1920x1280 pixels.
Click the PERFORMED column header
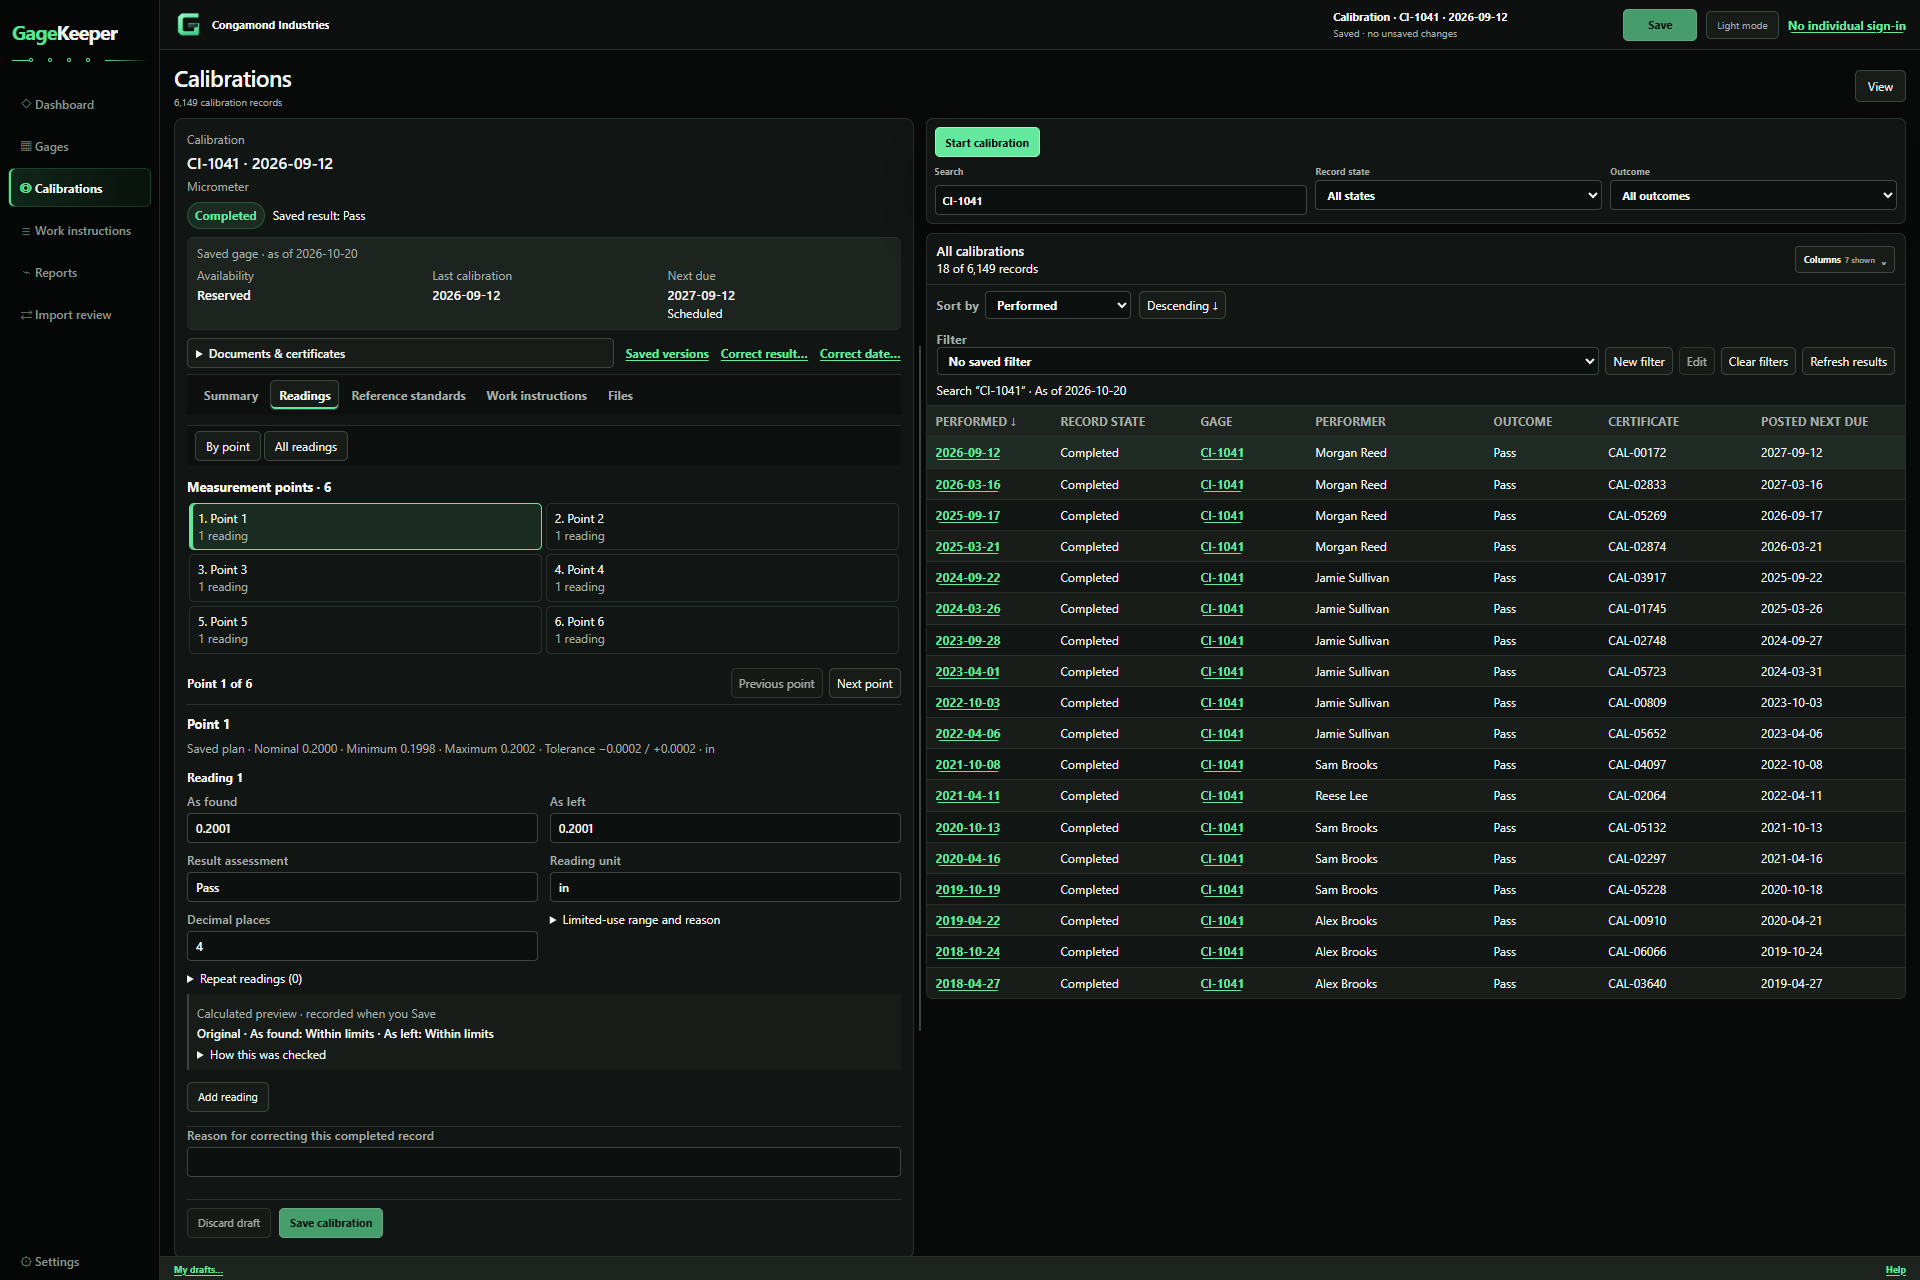coord(975,421)
